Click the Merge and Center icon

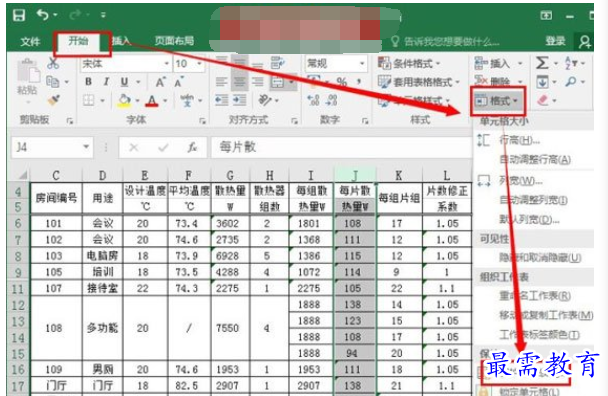(277, 82)
